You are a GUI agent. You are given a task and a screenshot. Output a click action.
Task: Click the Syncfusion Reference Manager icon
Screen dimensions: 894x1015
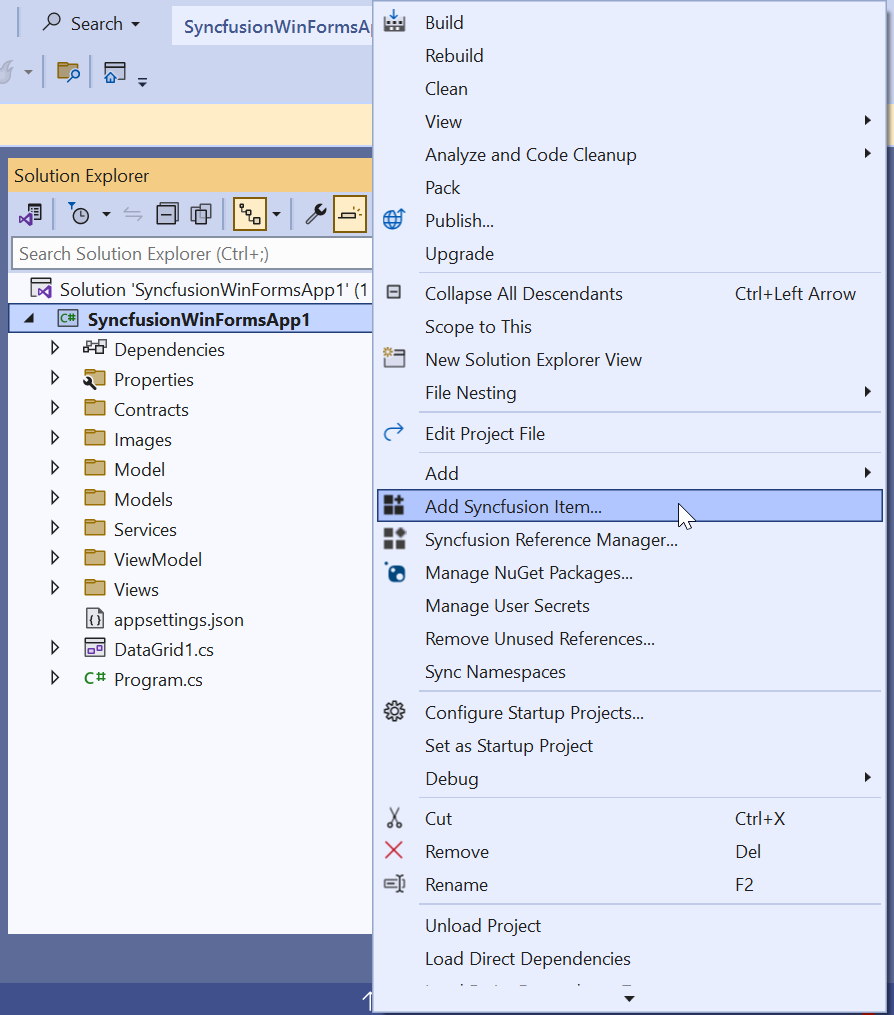(x=394, y=540)
